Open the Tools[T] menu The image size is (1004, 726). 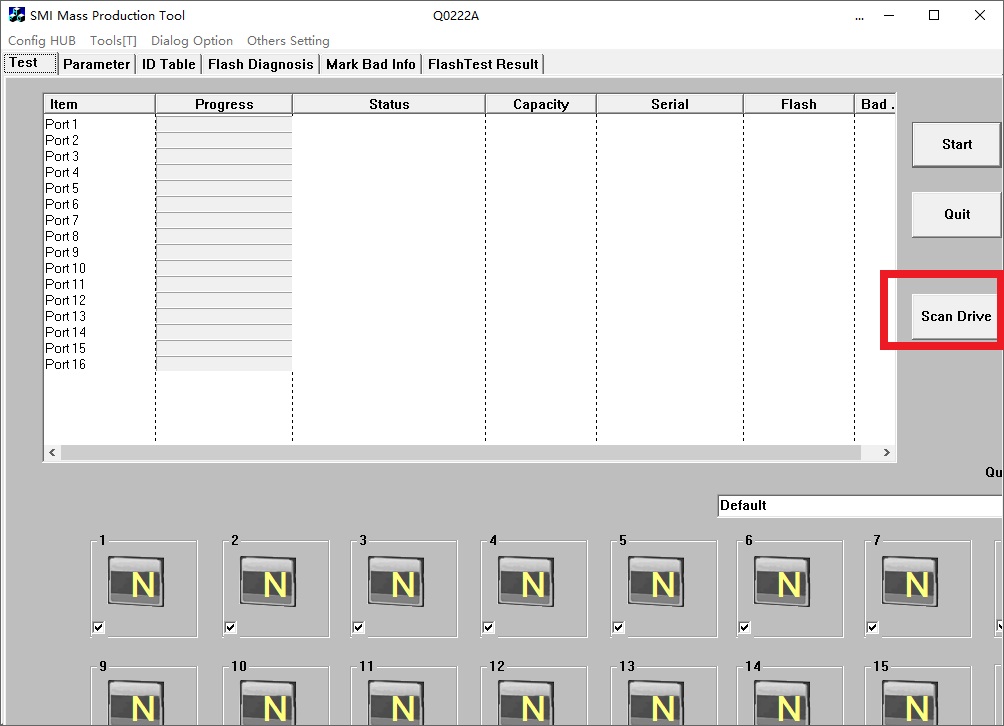click(113, 41)
